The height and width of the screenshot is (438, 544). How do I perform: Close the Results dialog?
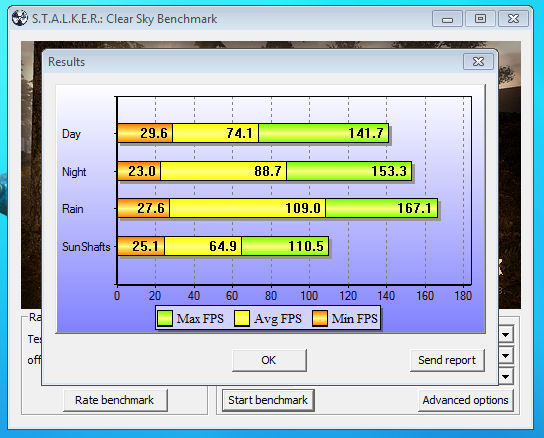tap(478, 61)
